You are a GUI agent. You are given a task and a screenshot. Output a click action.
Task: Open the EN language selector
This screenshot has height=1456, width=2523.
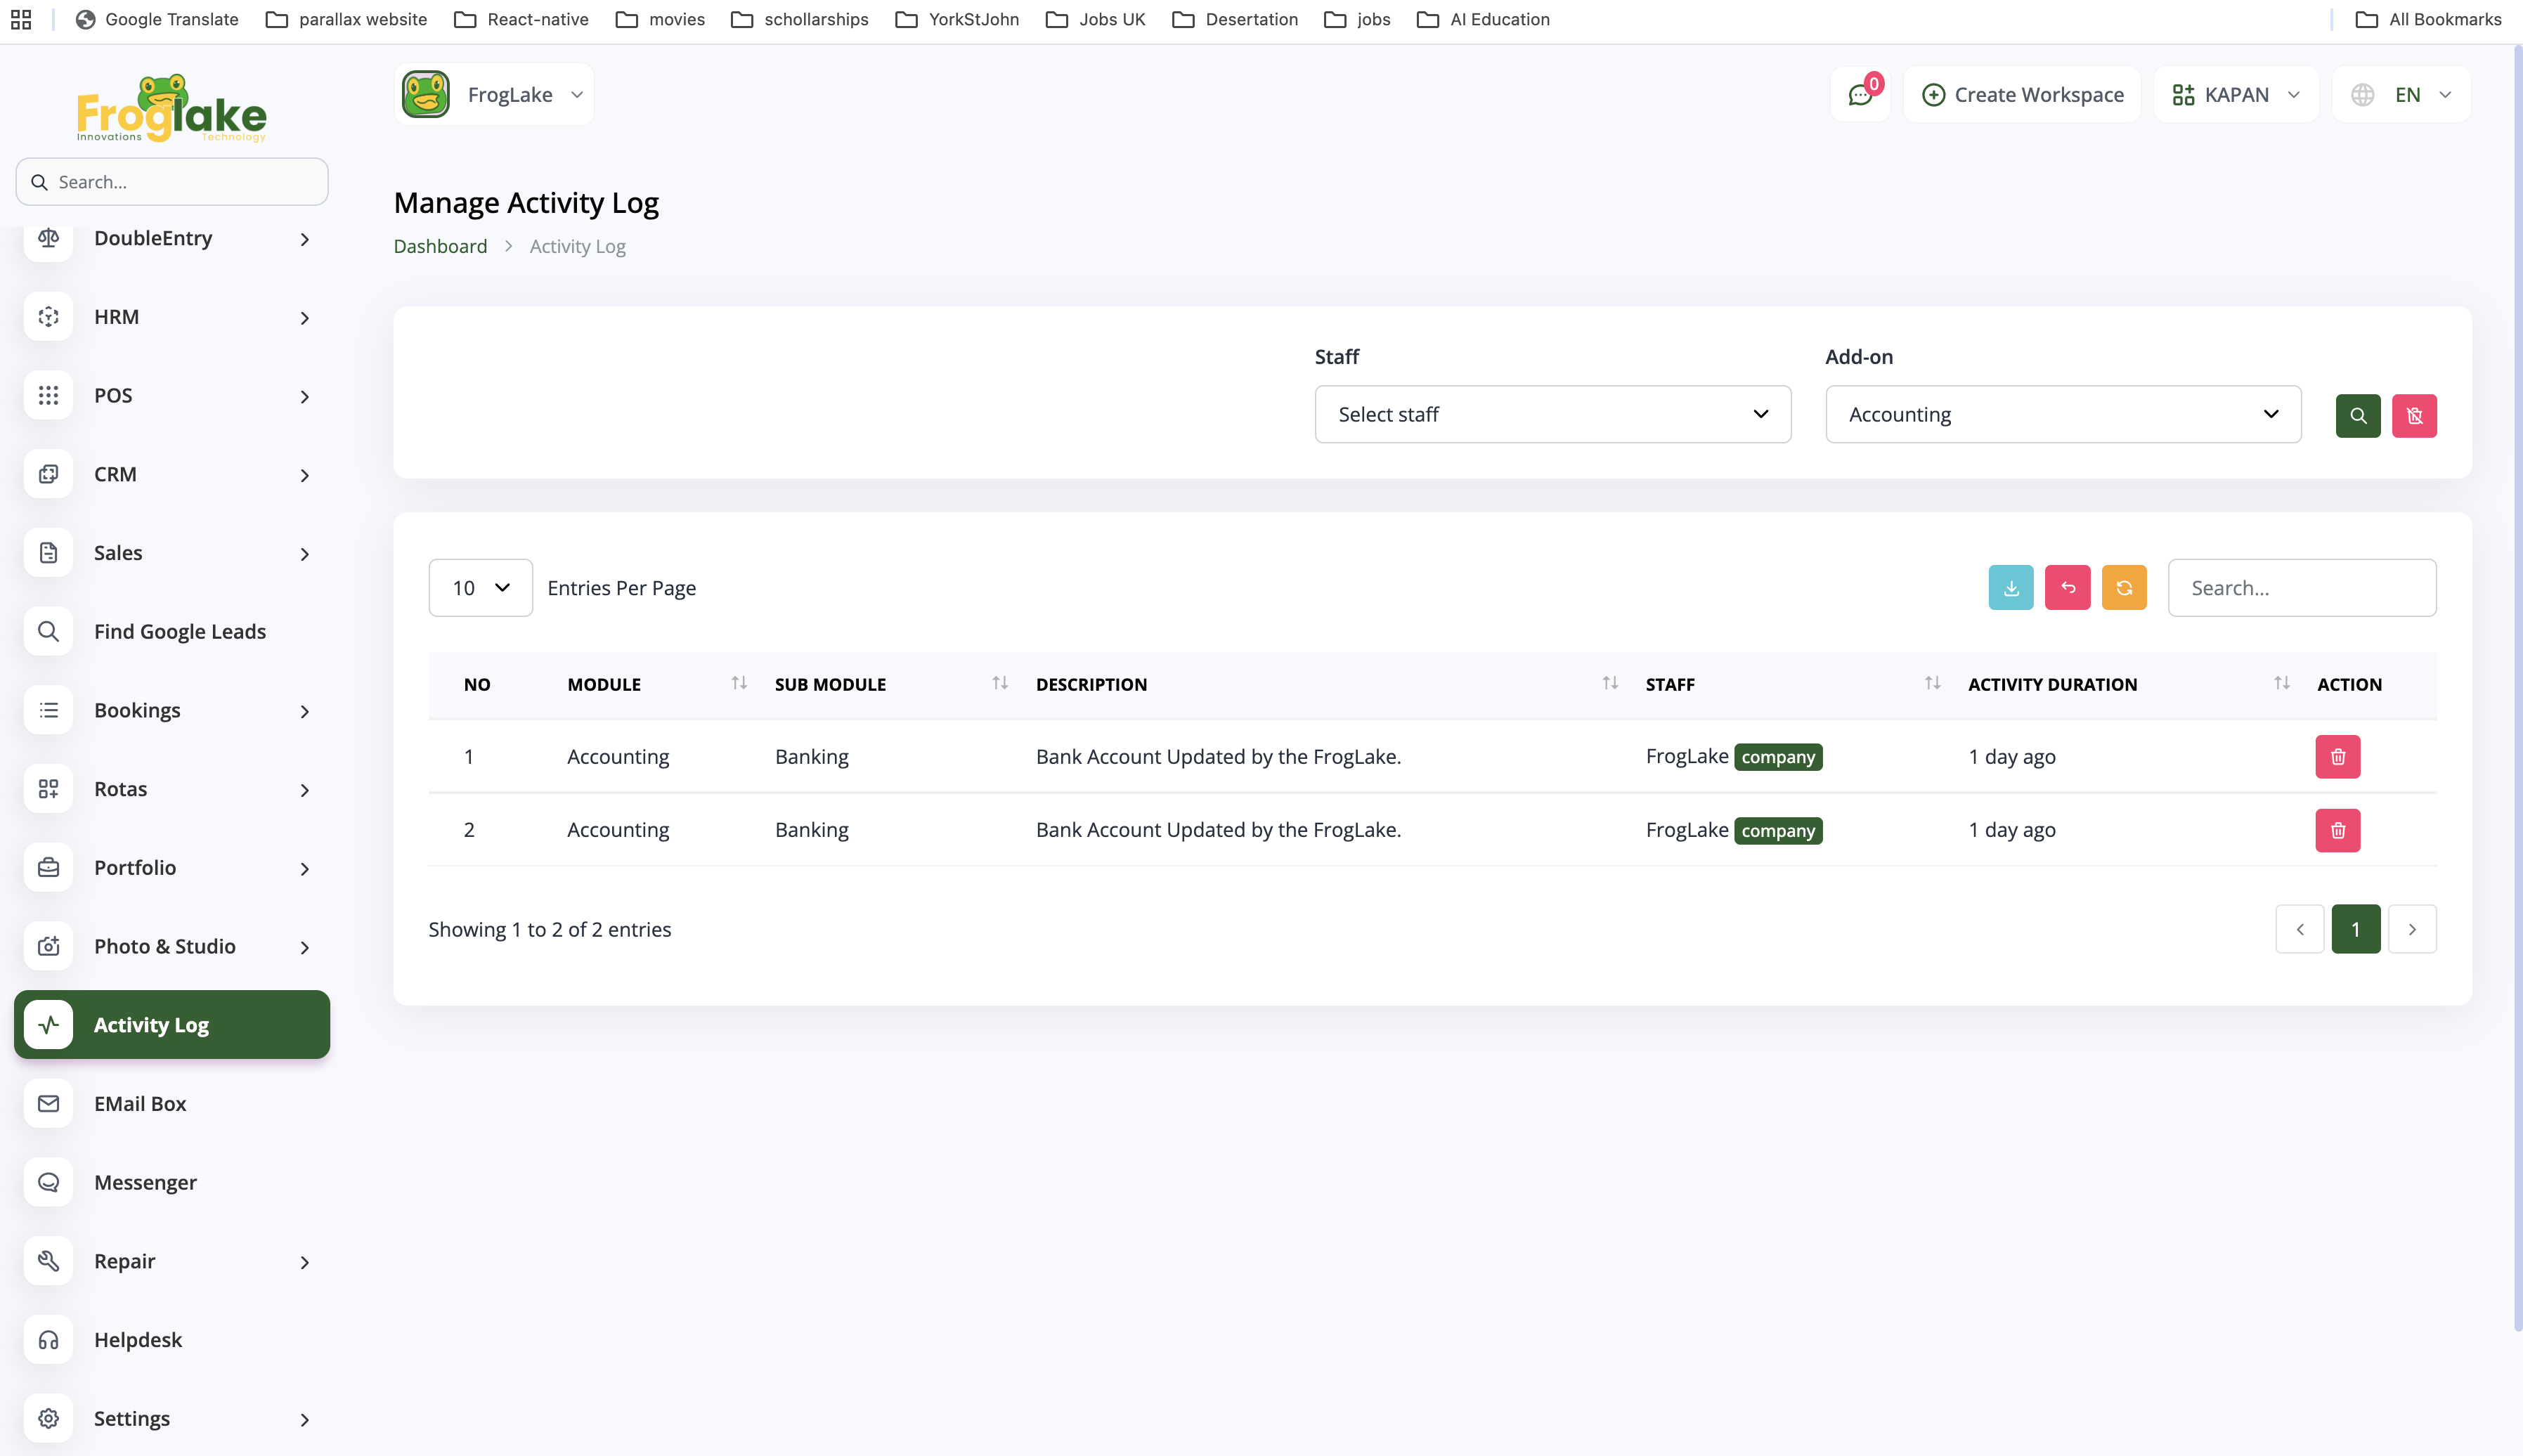(x=2401, y=95)
